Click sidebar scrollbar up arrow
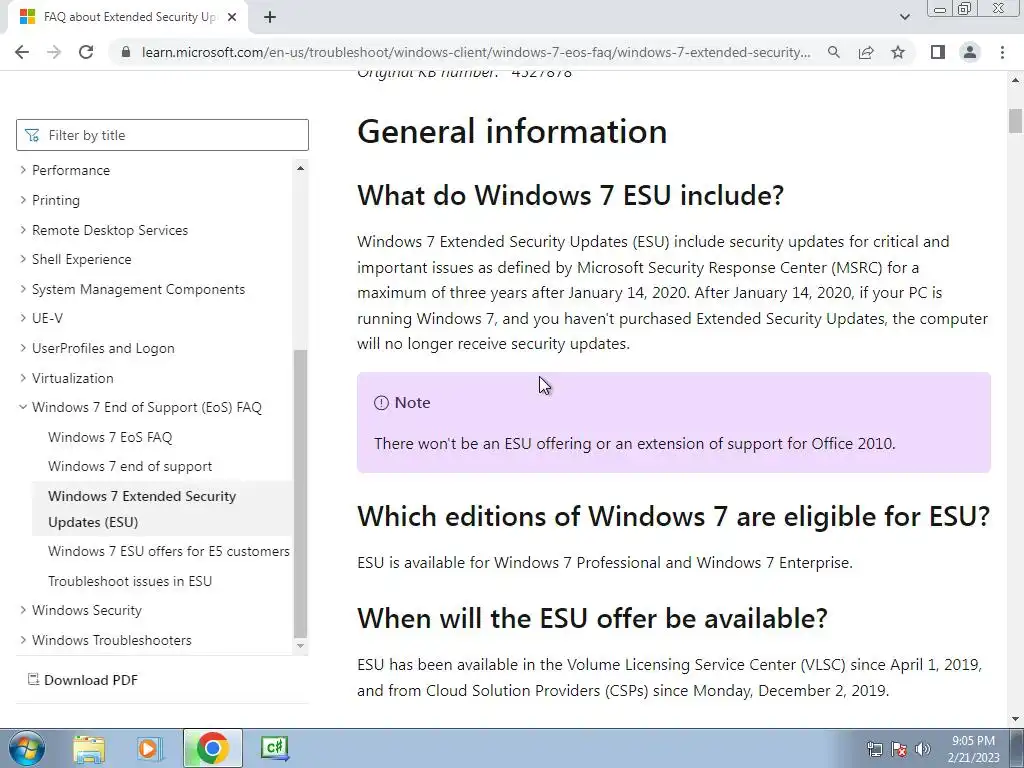The image size is (1024, 768). [x=300, y=168]
